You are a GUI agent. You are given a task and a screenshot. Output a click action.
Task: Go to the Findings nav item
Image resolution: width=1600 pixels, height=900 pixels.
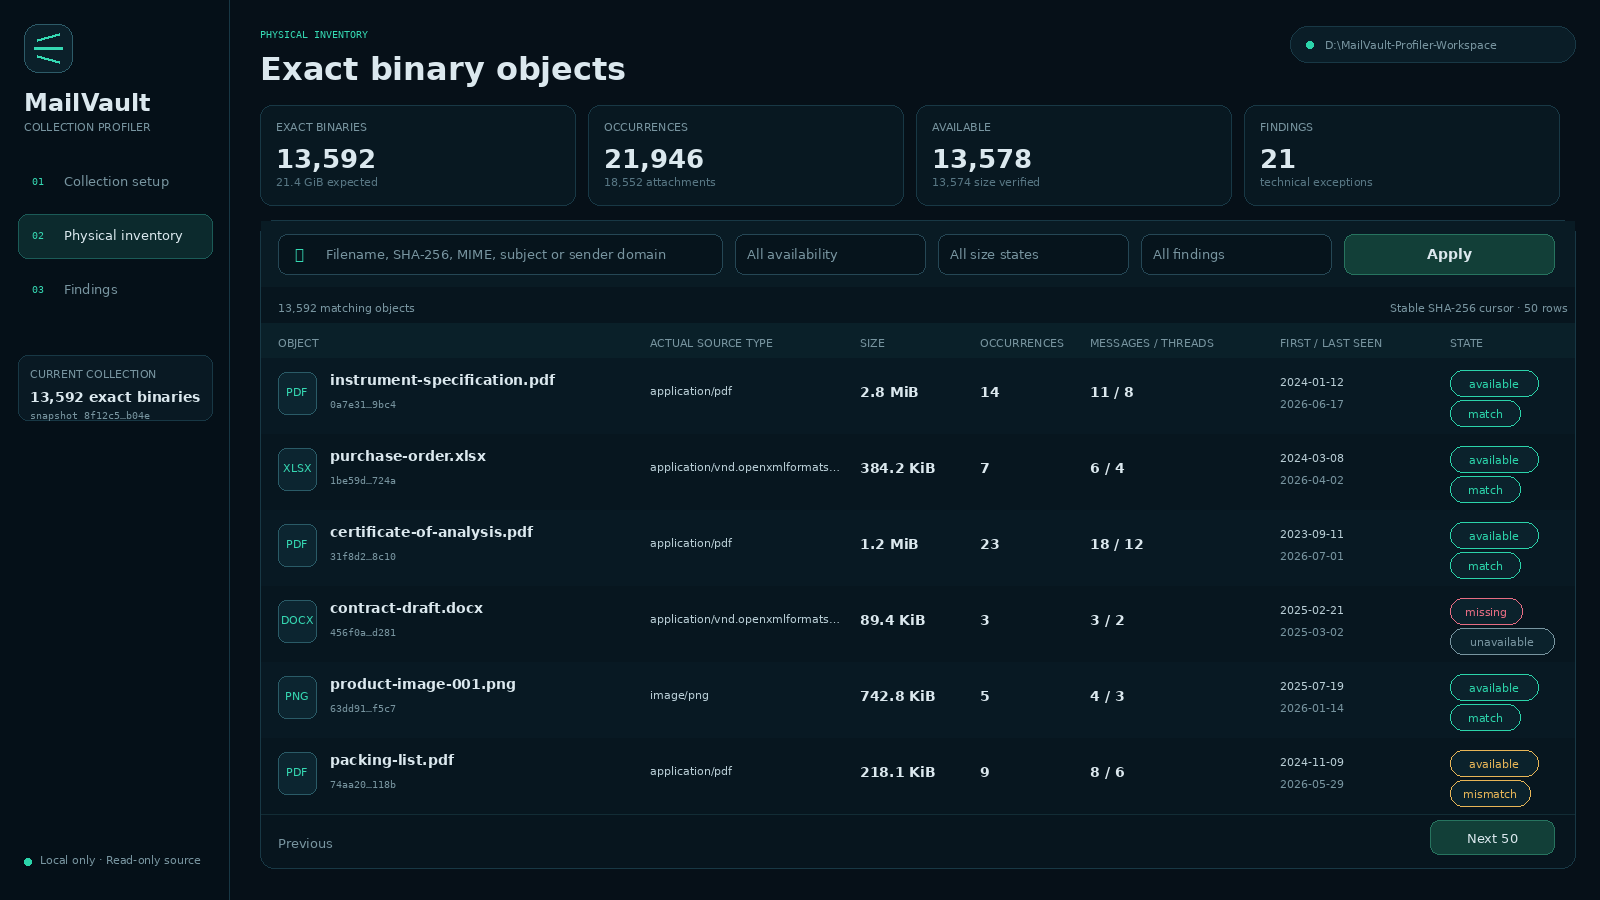click(115, 290)
